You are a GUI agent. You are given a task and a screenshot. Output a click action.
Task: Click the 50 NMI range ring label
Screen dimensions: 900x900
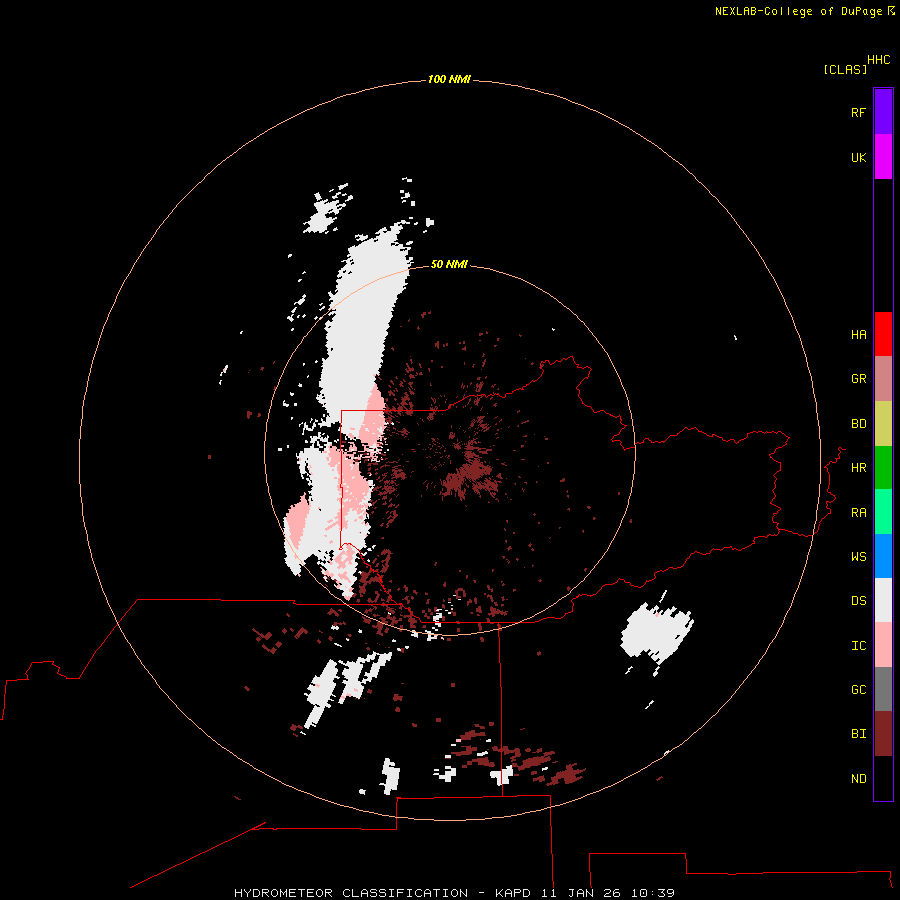pos(449,264)
